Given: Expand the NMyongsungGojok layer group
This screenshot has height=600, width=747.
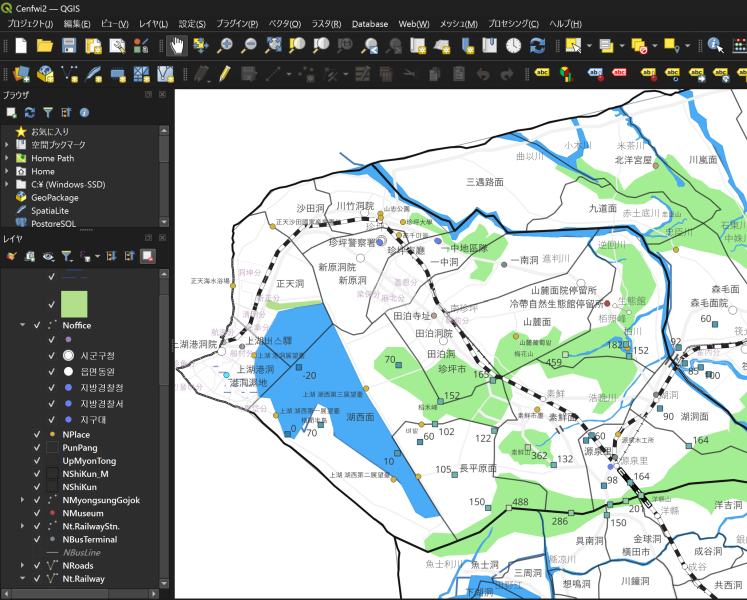Looking at the screenshot, I should click(22, 500).
